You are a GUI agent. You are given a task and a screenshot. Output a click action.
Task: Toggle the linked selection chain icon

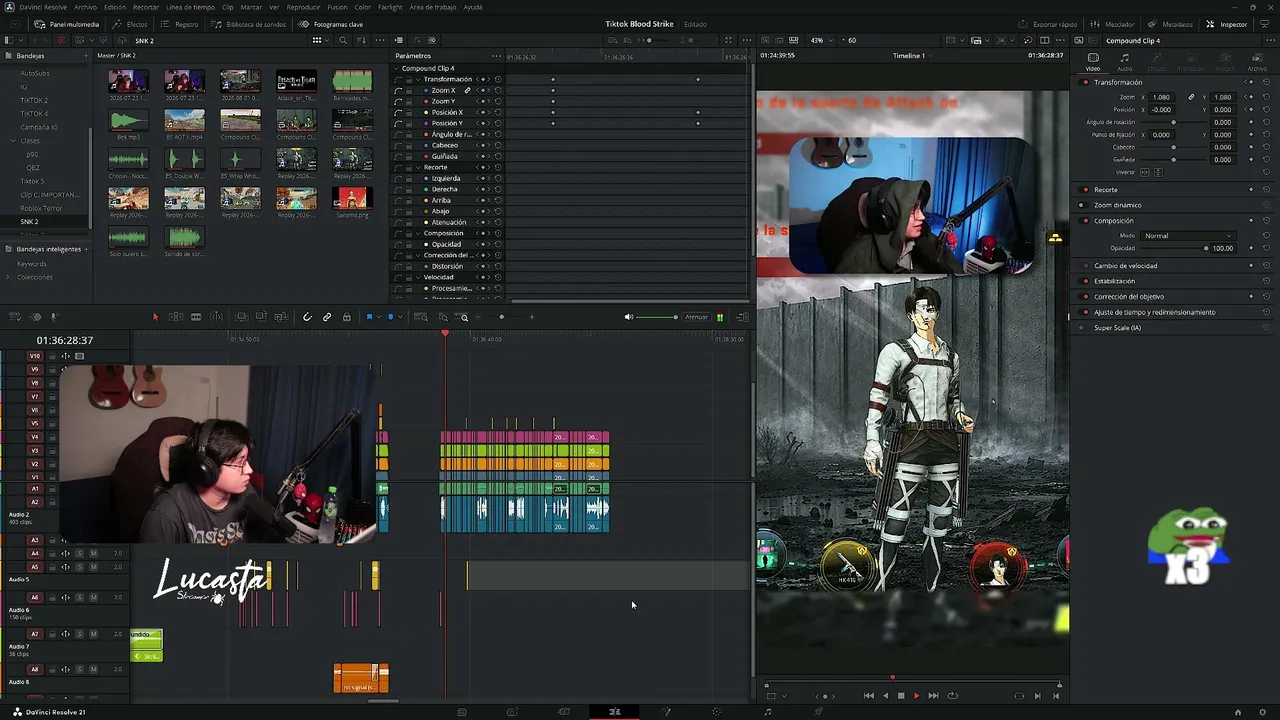[x=327, y=317]
